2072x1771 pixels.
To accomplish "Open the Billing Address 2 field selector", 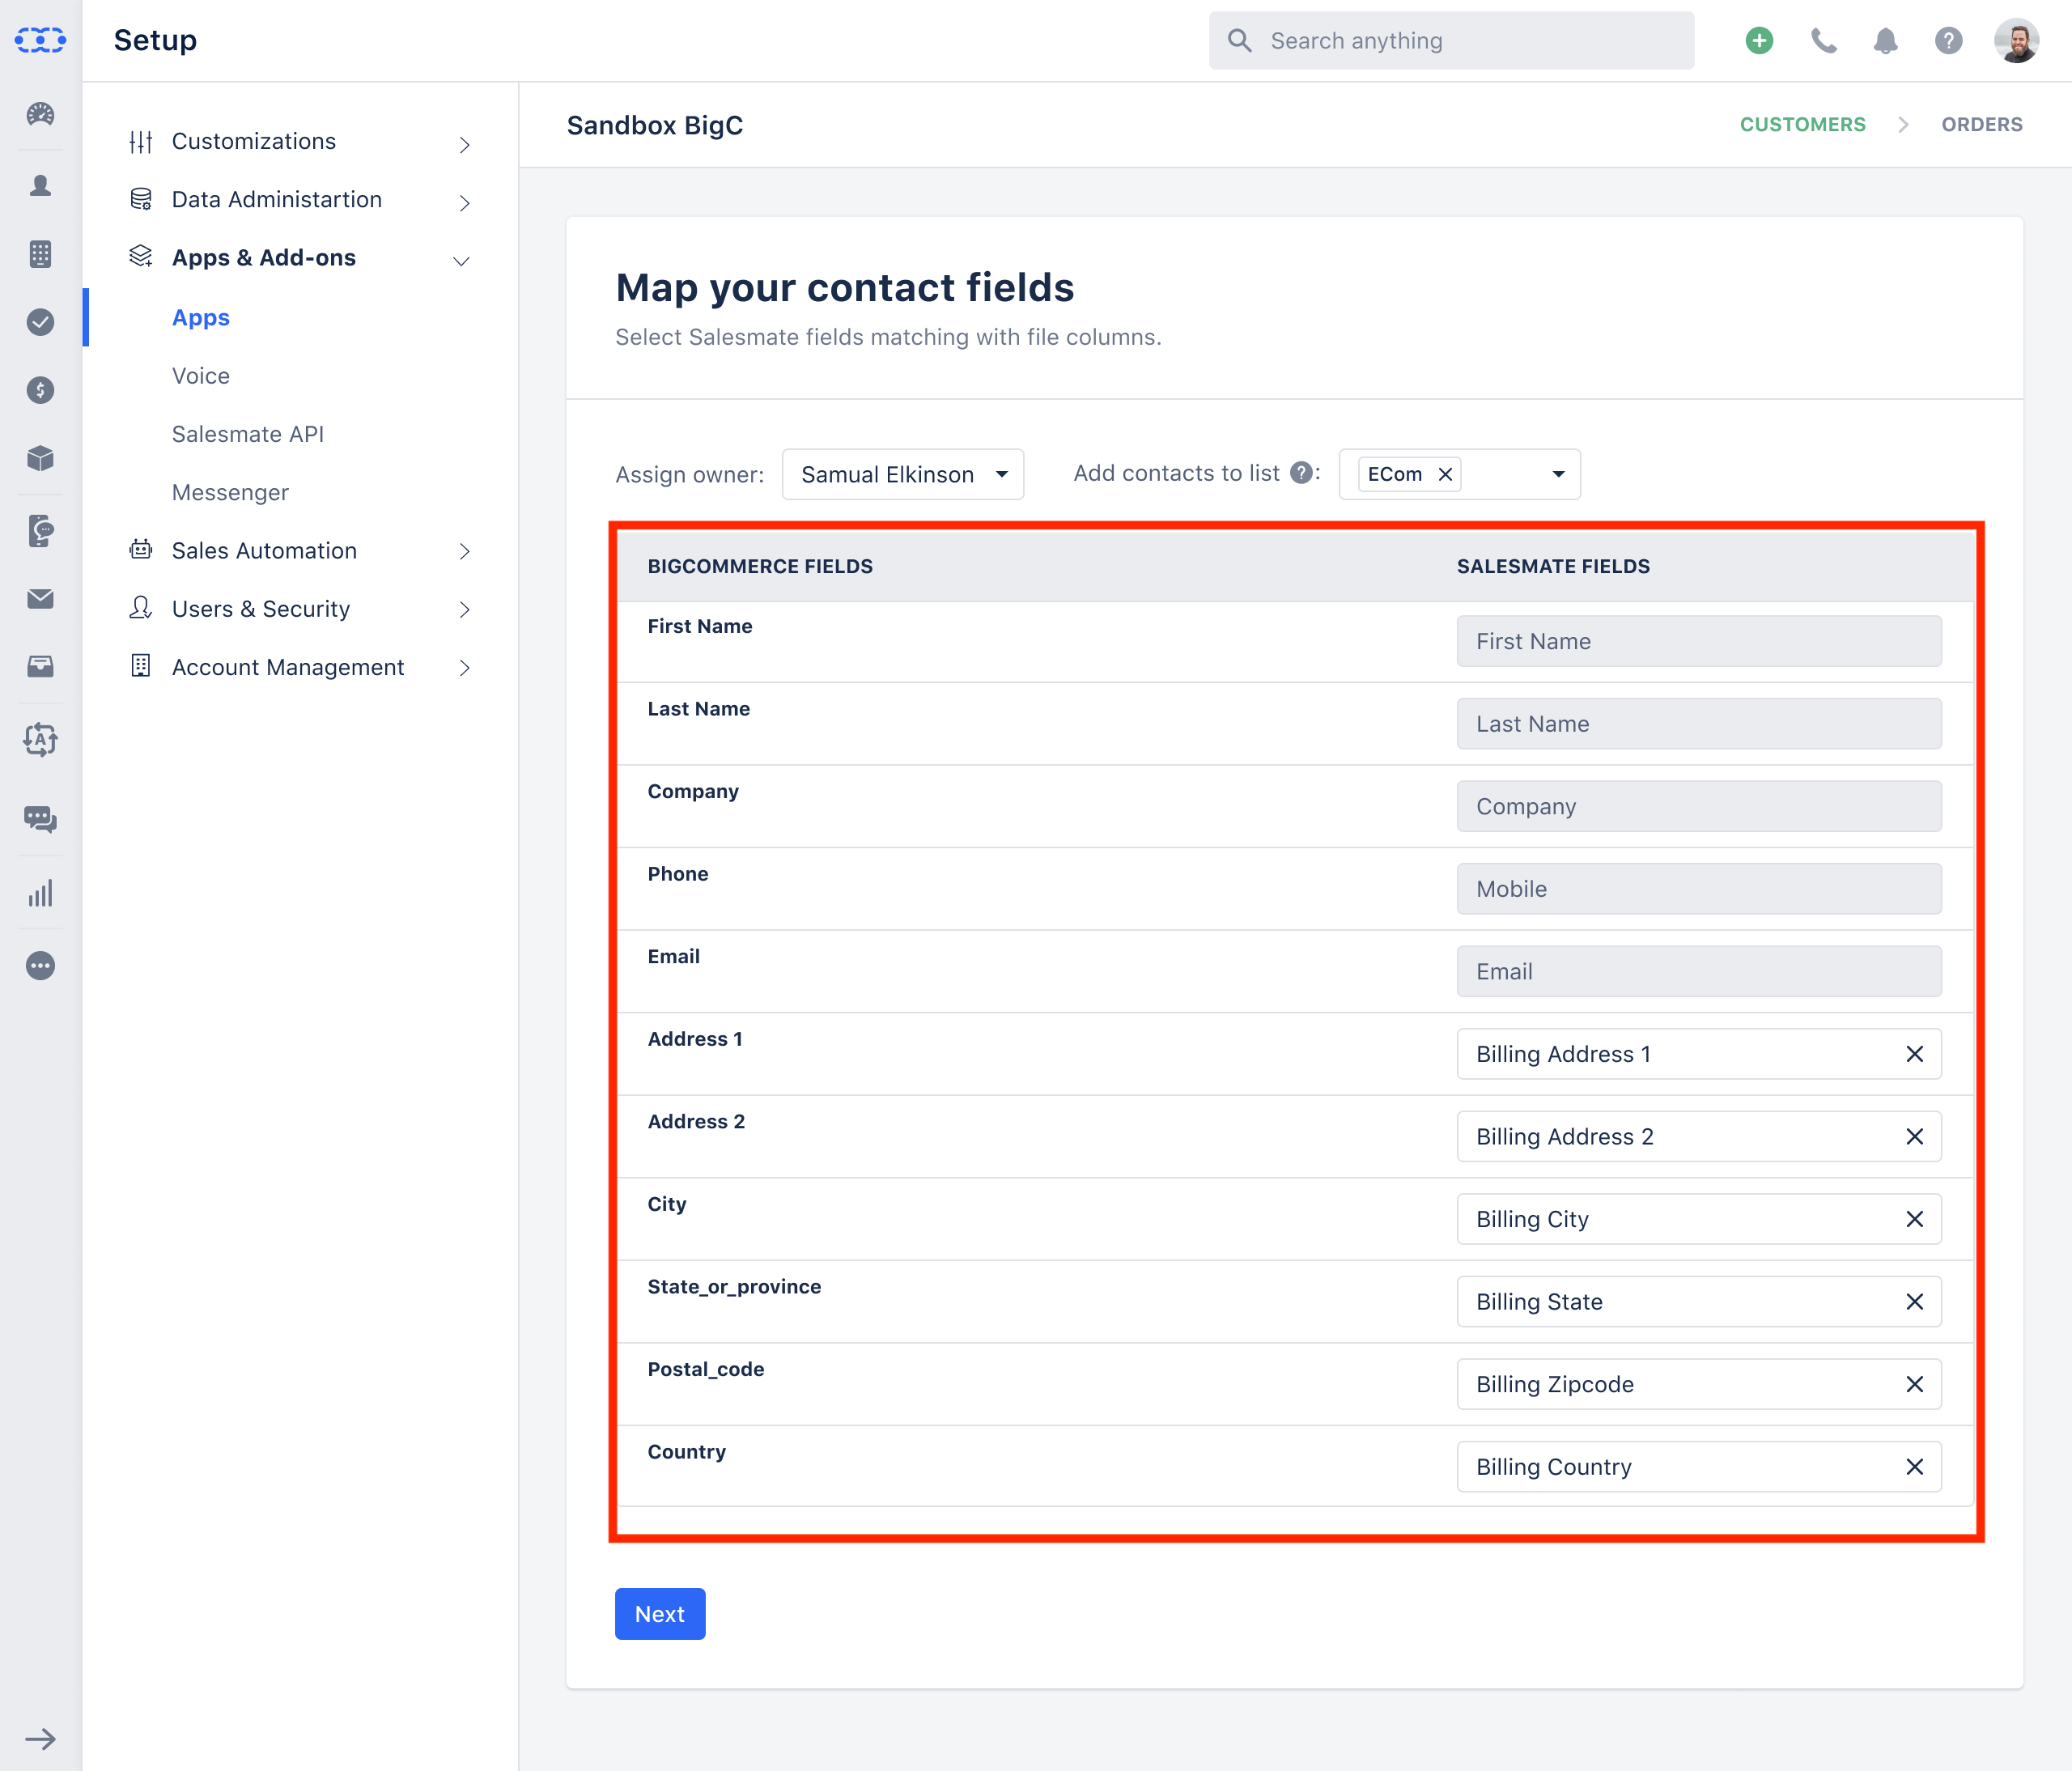I will [x=1699, y=1137].
